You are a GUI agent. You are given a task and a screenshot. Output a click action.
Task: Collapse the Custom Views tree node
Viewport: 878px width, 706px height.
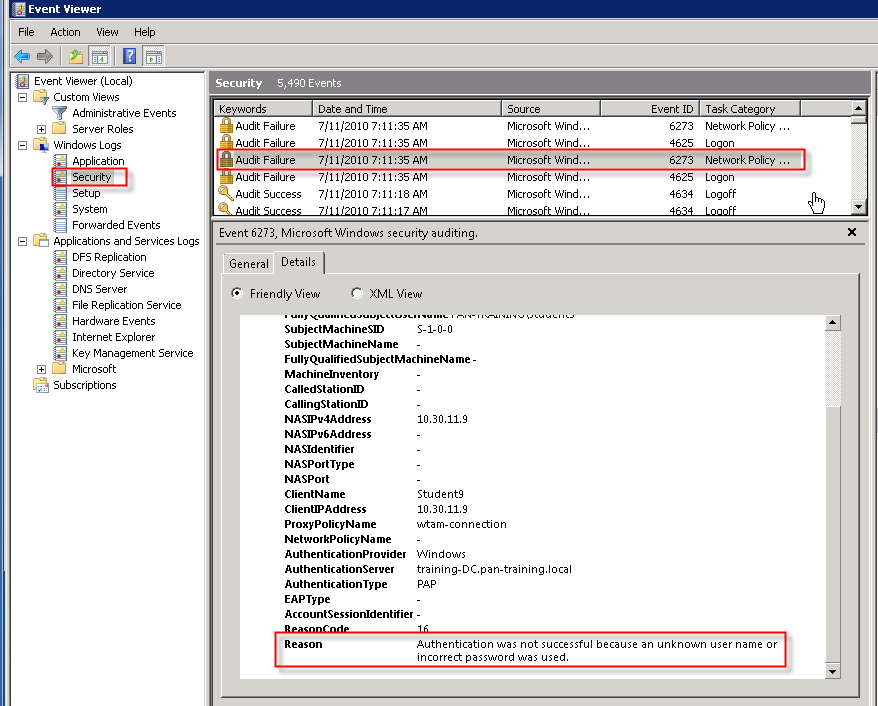23,97
